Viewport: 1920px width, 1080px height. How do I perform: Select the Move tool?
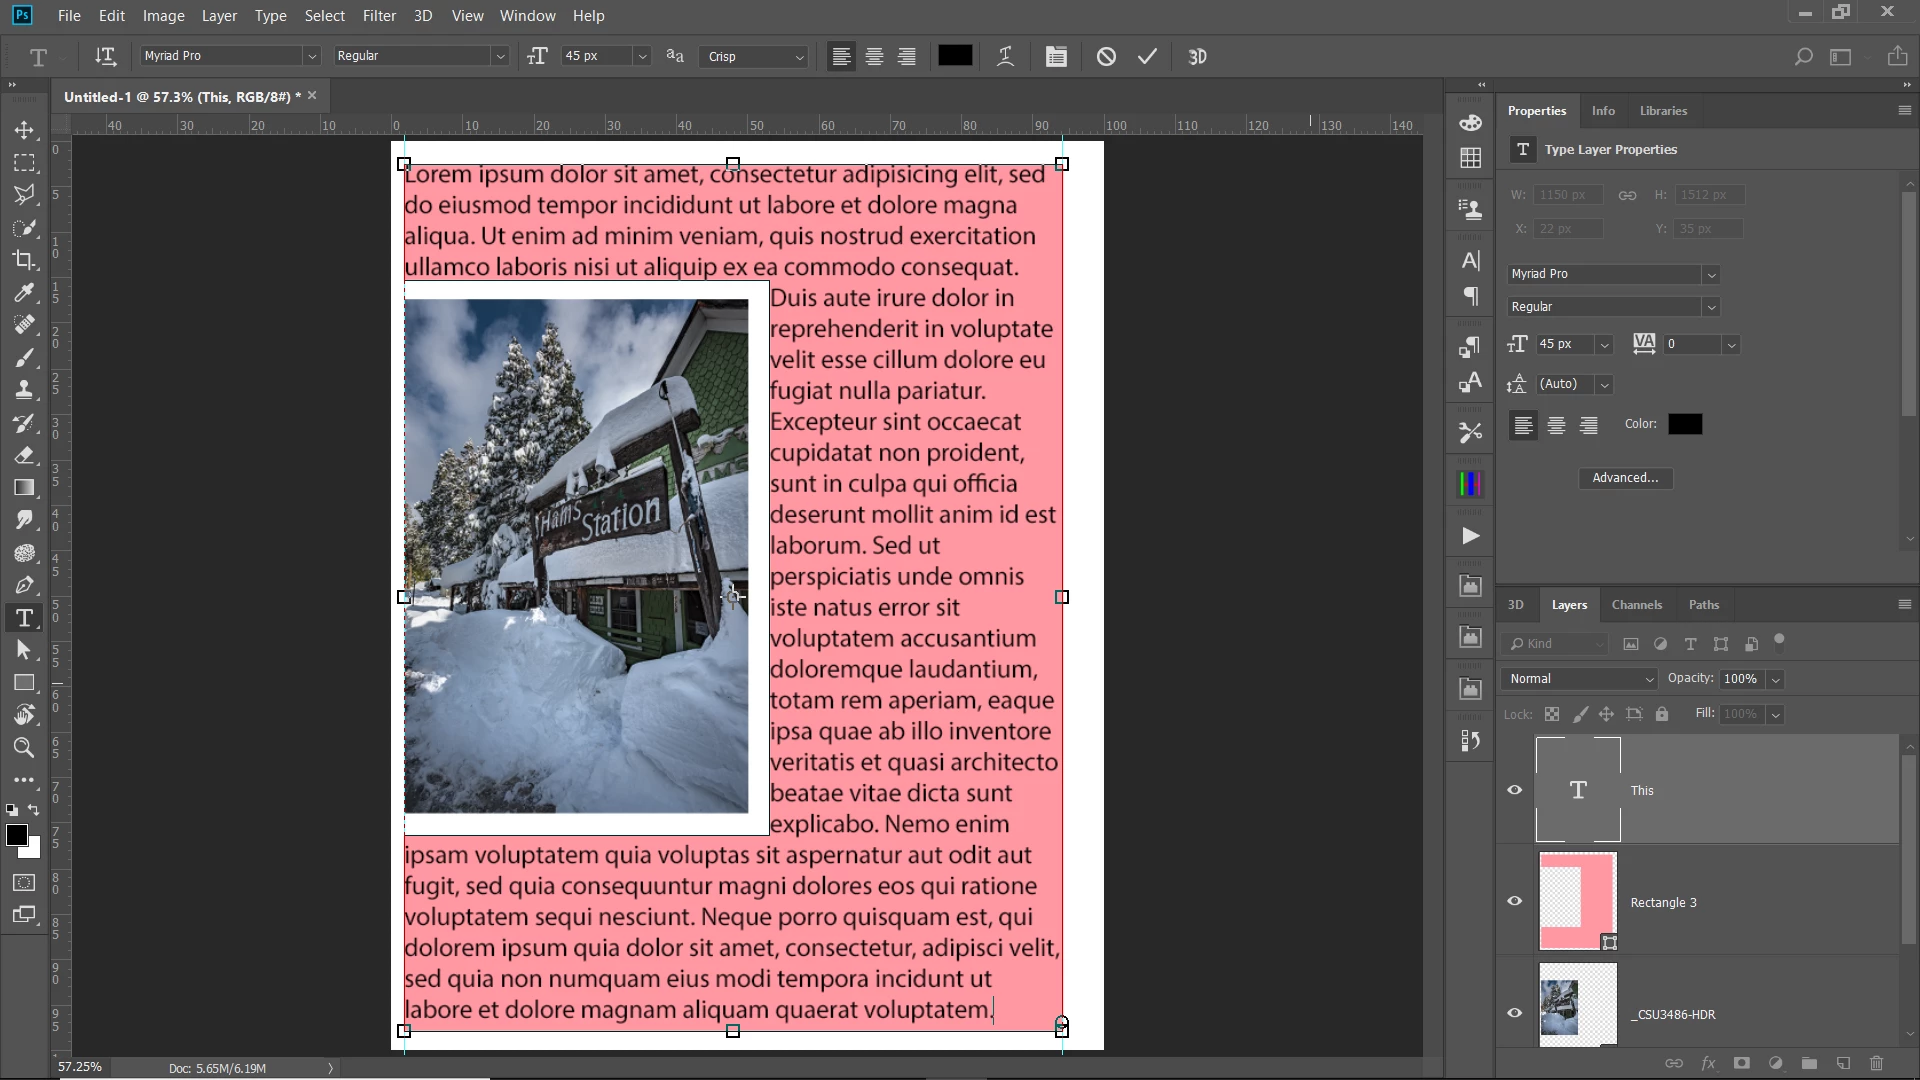click(x=24, y=130)
